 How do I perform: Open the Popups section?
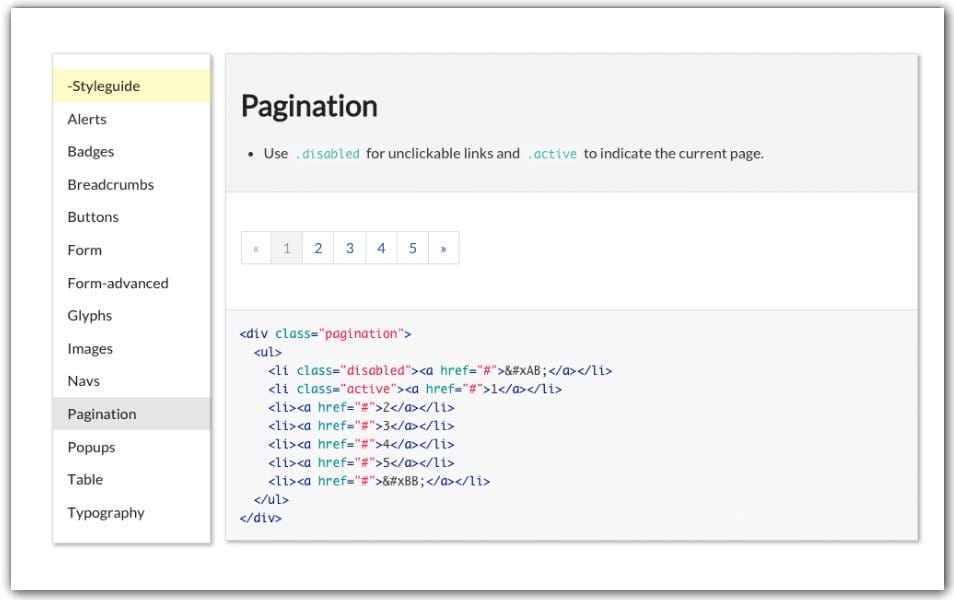point(91,447)
